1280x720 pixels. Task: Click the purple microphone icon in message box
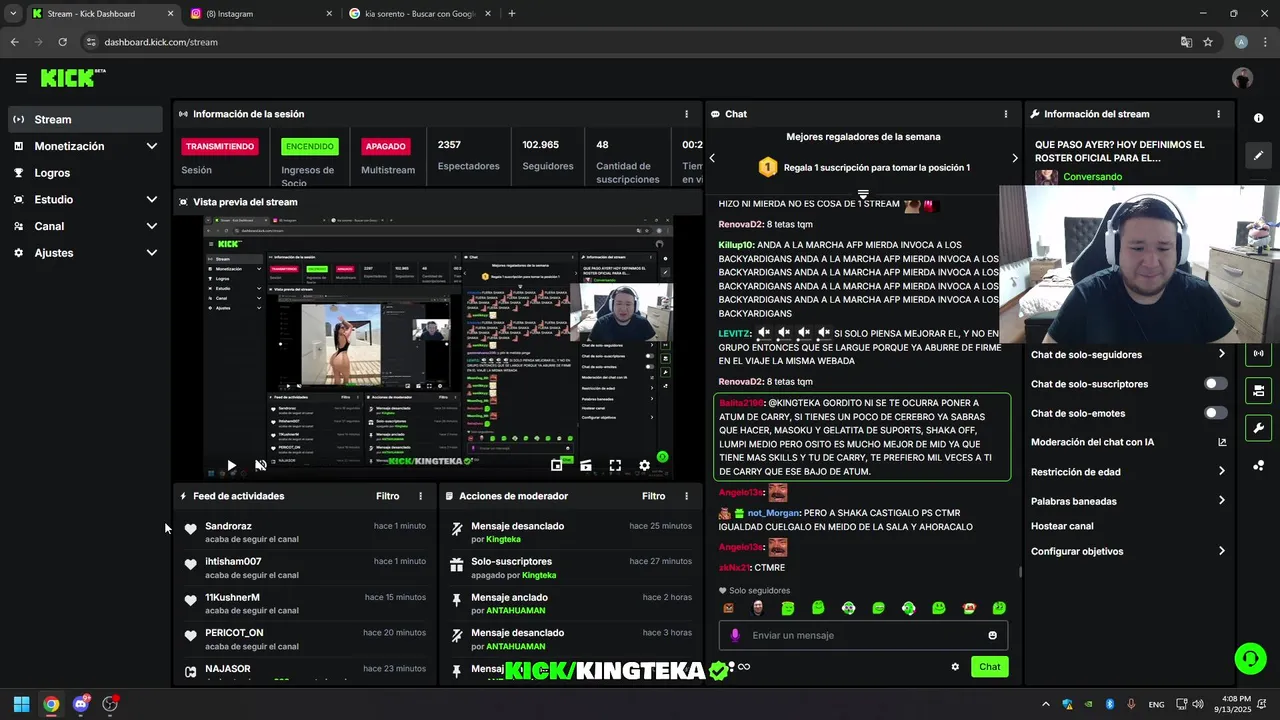(735, 635)
